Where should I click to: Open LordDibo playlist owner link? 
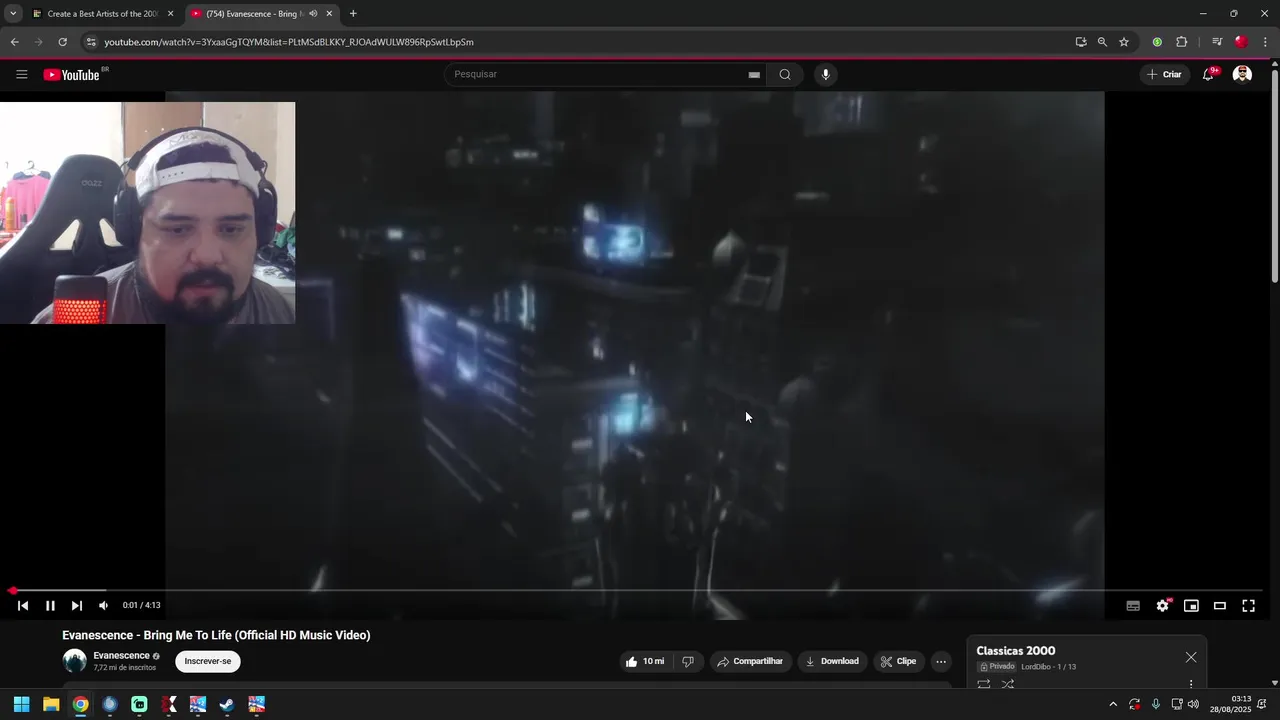coord(1036,667)
